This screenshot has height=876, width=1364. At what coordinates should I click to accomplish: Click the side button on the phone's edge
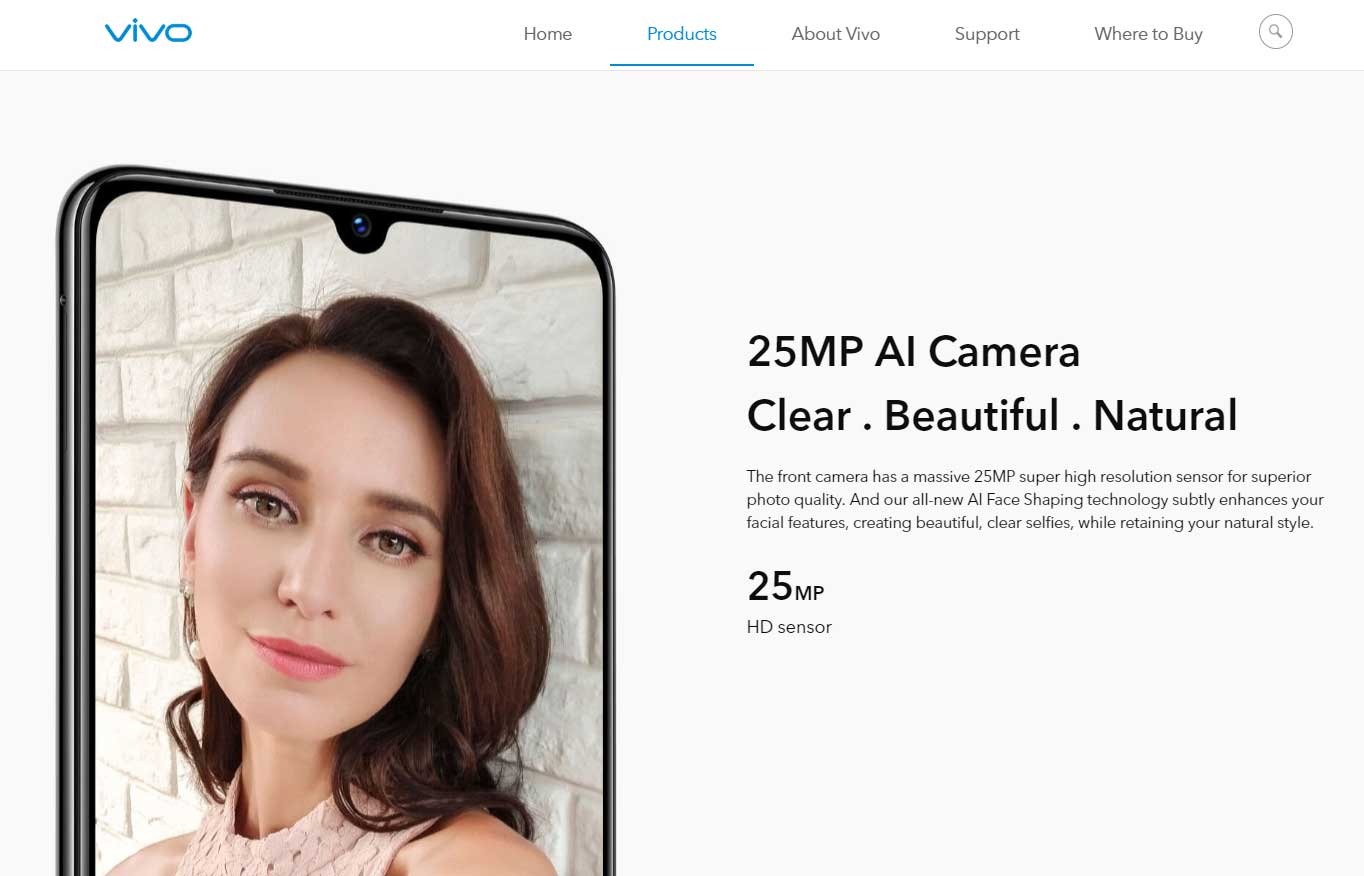[62, 300]
